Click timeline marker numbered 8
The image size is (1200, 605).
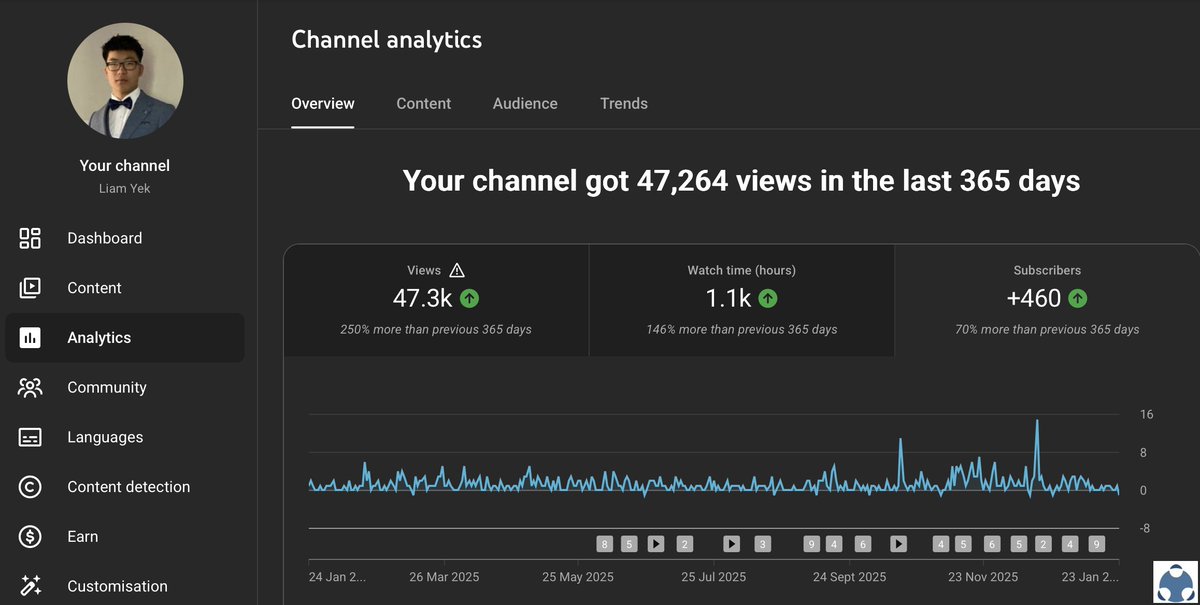coord(604,544)
